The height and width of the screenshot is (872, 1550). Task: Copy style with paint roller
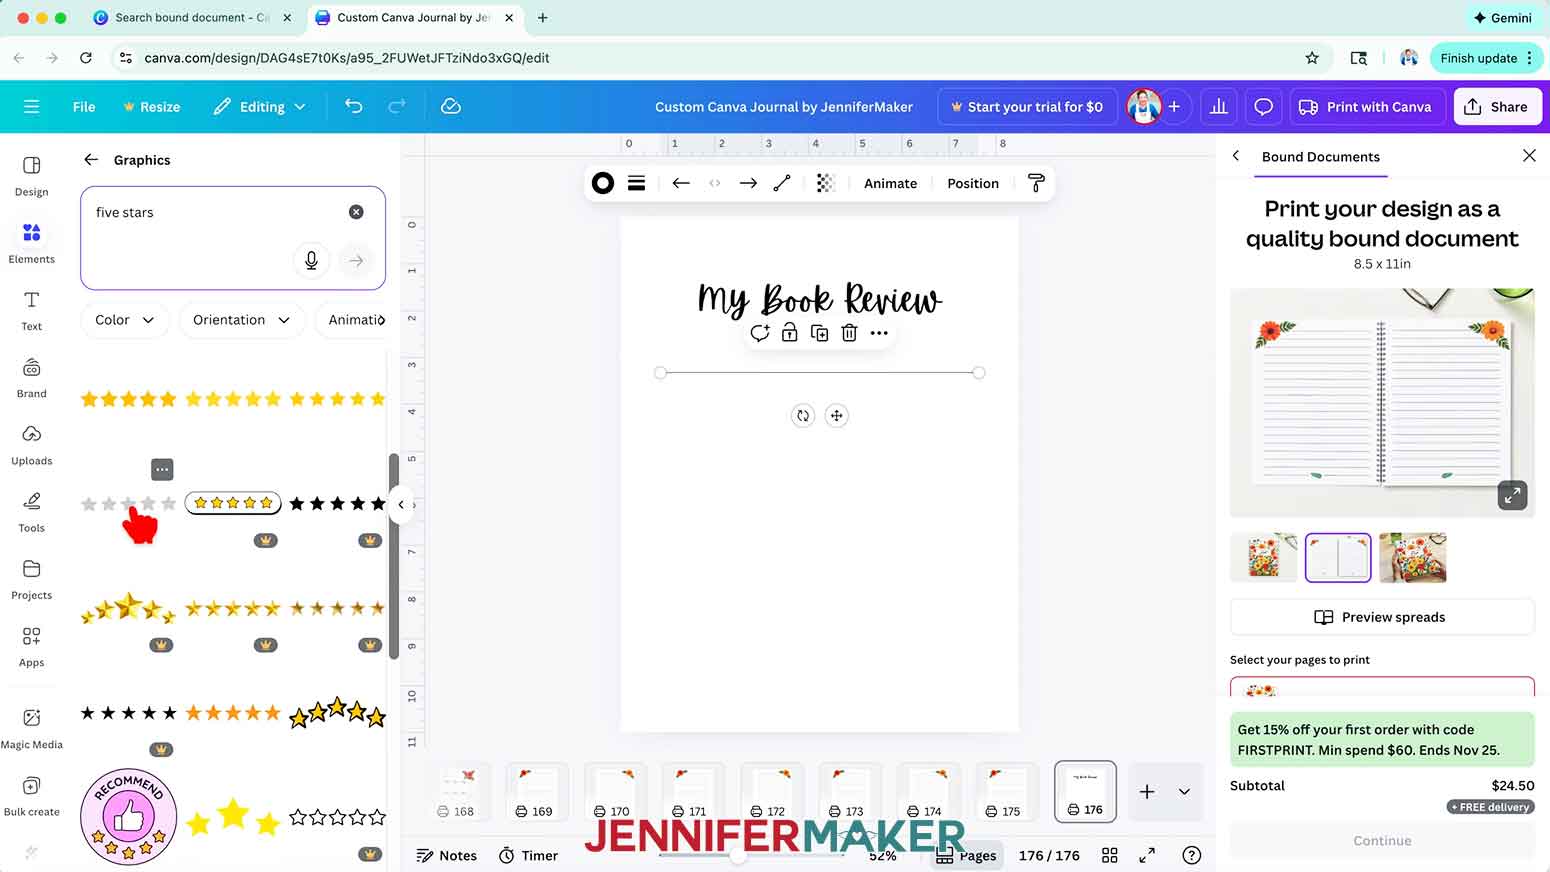click(x=1036, y=183)
